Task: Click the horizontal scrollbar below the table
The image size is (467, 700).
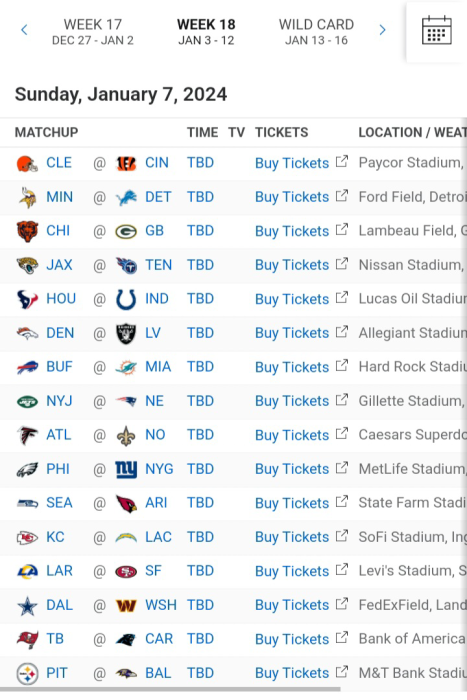Action: (x=170, y=689)
